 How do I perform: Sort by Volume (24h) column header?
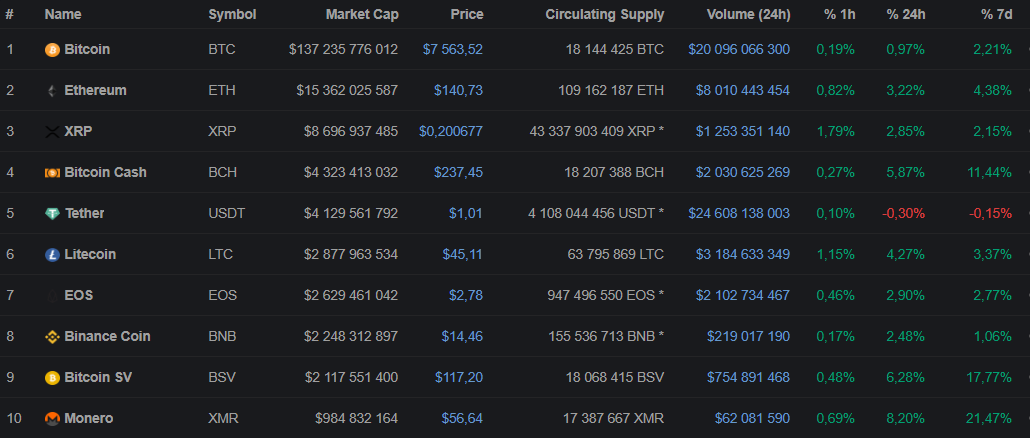[748, 15]
